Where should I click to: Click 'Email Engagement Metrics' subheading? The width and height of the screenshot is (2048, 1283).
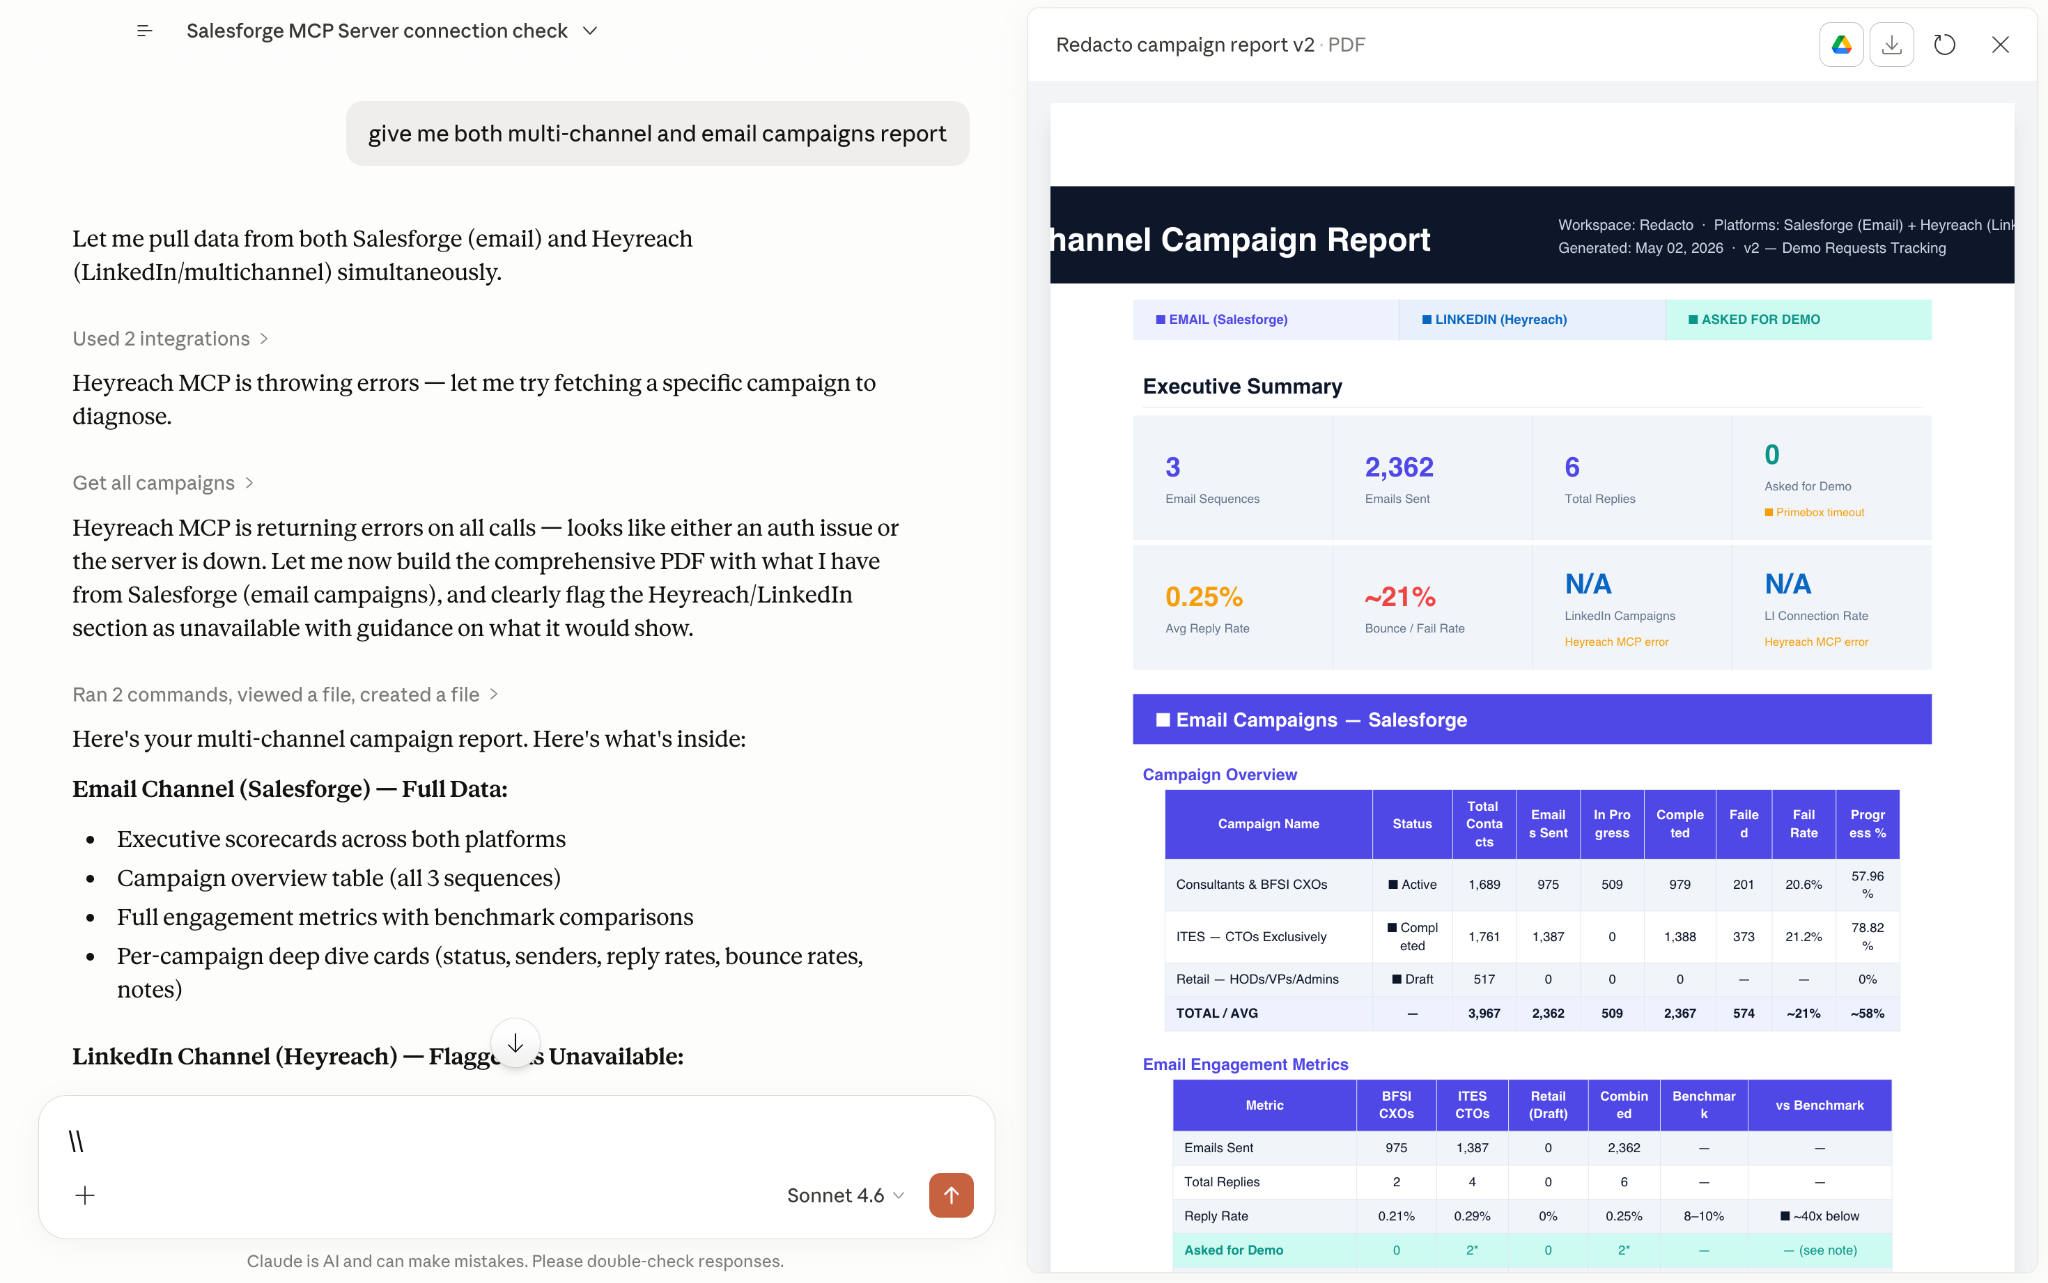click(1245, 1065)
